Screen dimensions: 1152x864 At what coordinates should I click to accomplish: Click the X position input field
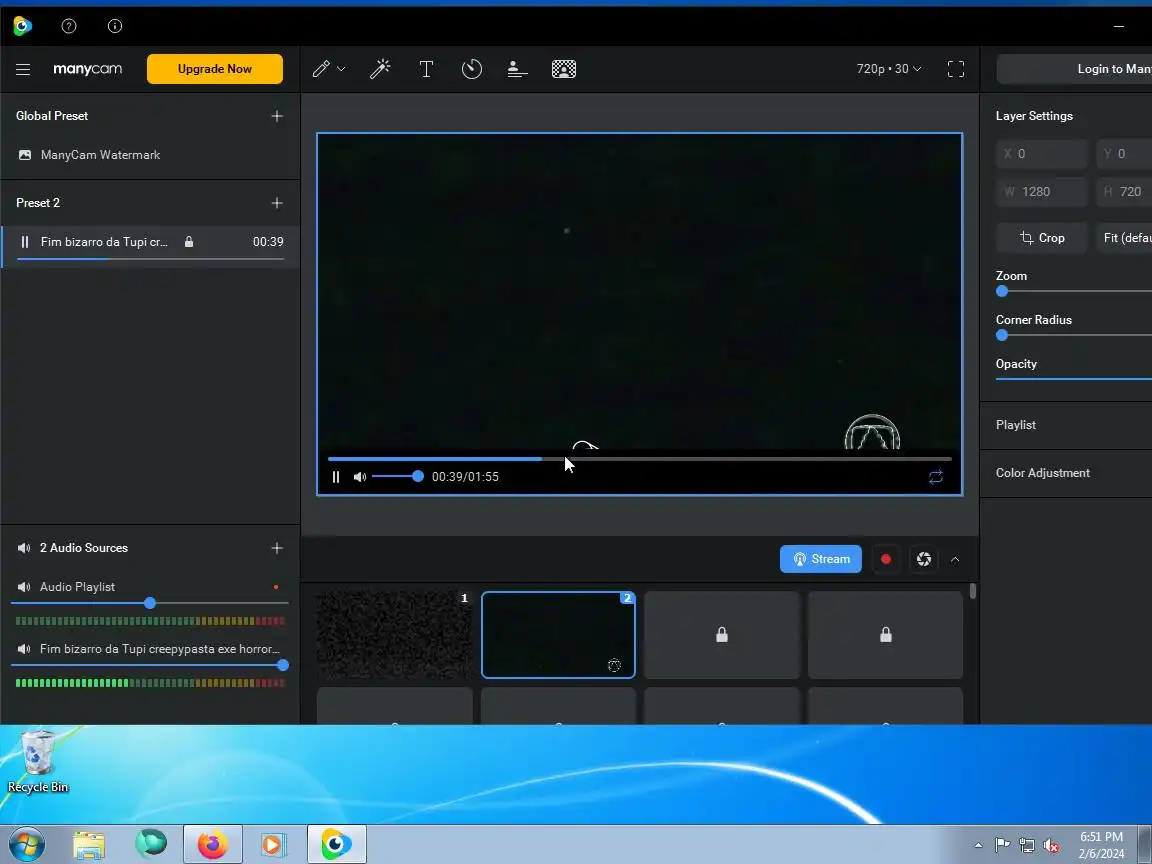pyautogui.click(x=1041, y=154)
